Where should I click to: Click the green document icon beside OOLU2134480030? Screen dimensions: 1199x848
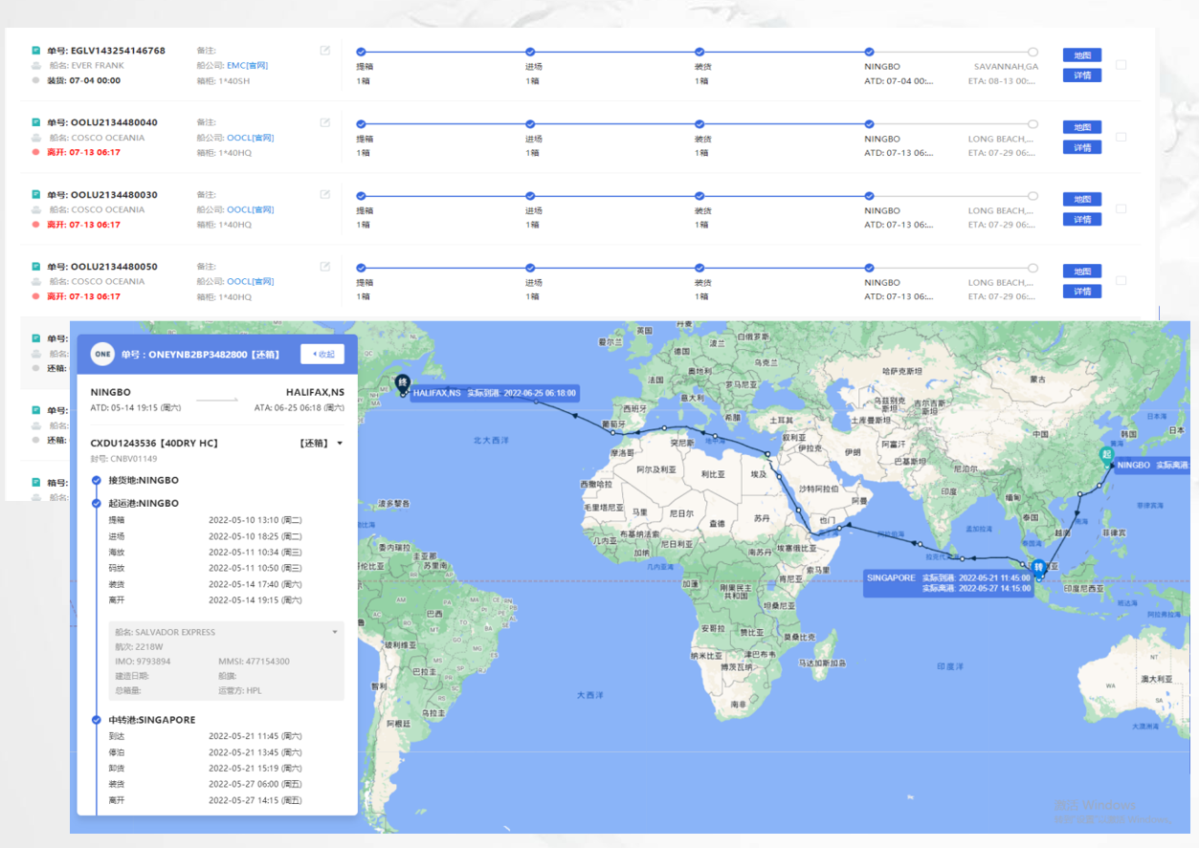(x=36, y=195)
